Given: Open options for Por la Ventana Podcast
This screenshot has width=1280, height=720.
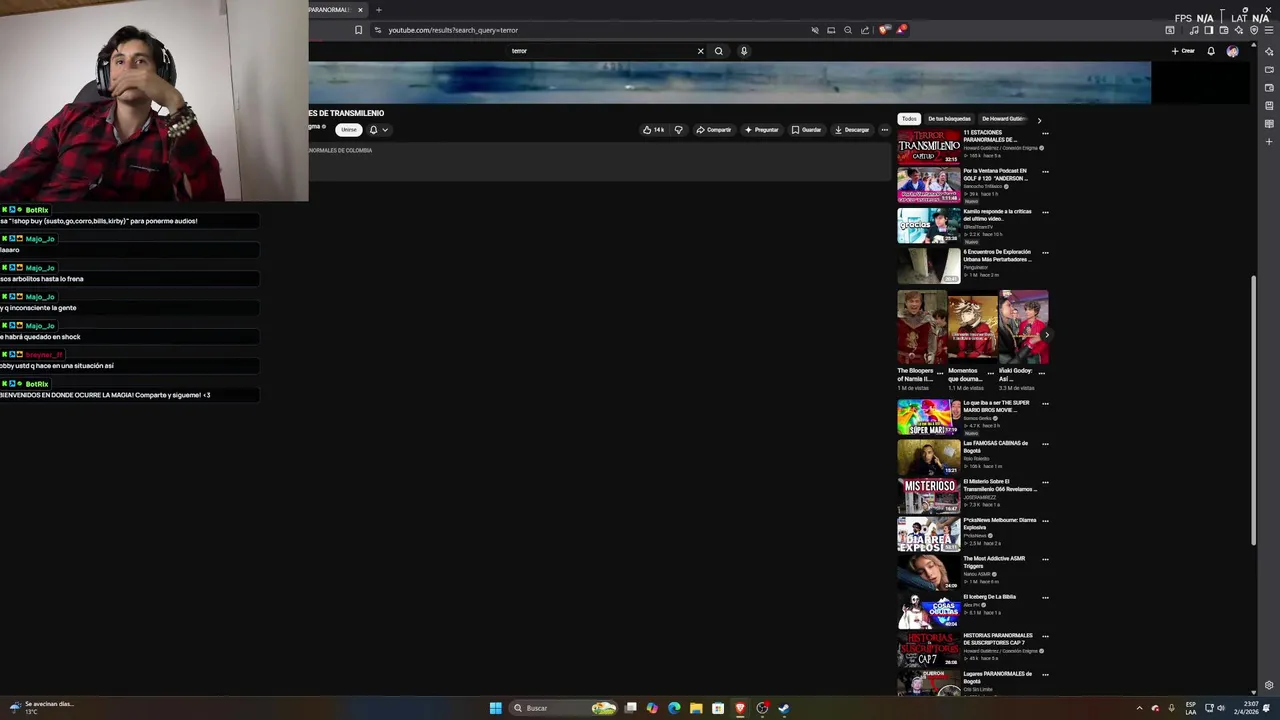Looking at the screenshot, I should (1045, 171).
